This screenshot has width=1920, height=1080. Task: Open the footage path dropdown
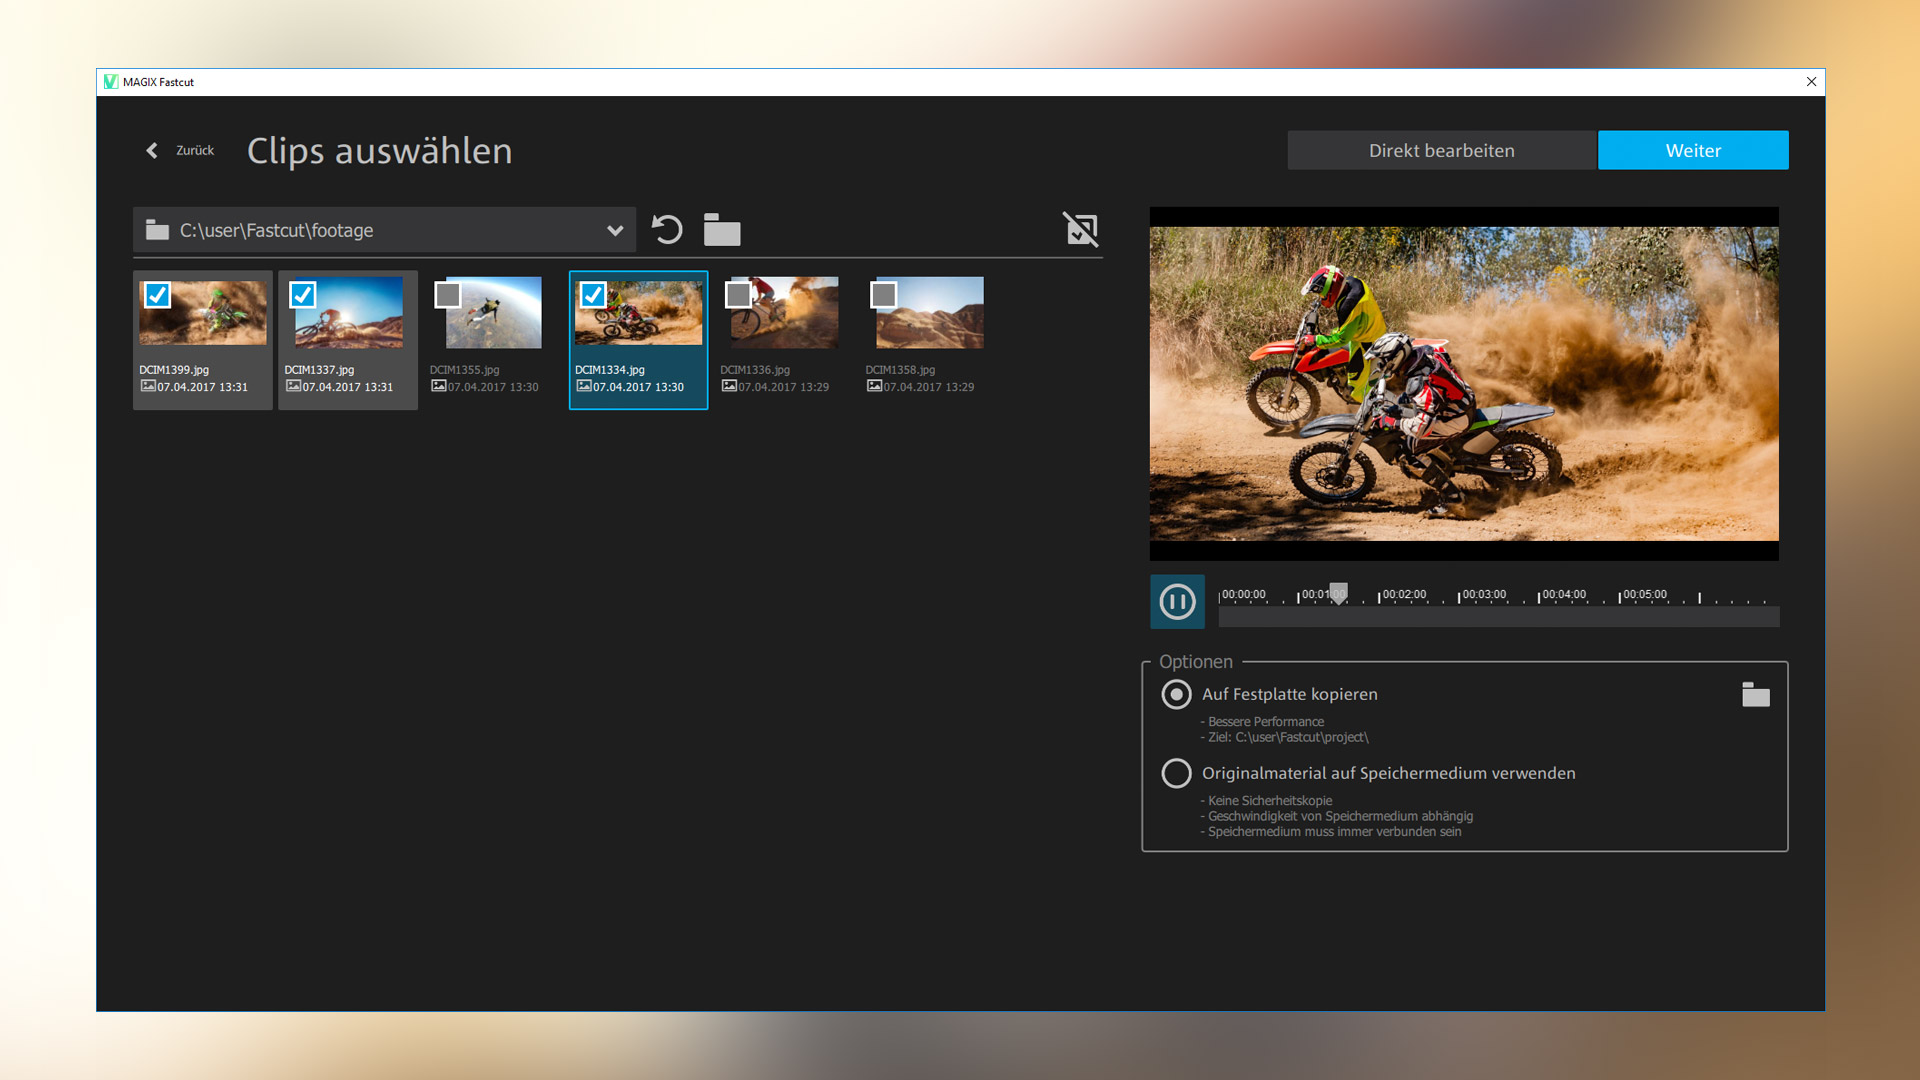(613, 229)
